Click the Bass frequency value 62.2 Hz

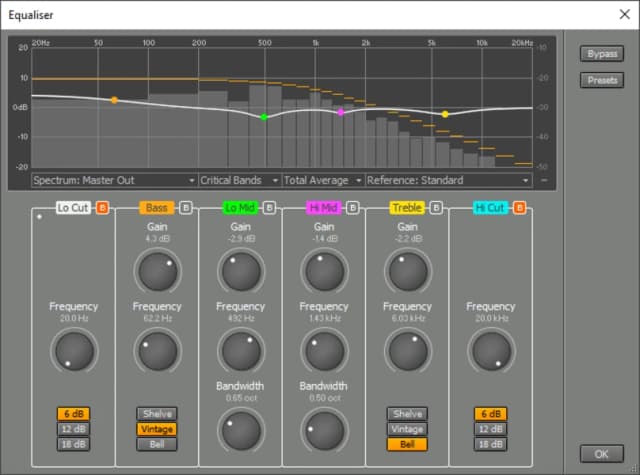click(x=158, y=318)
